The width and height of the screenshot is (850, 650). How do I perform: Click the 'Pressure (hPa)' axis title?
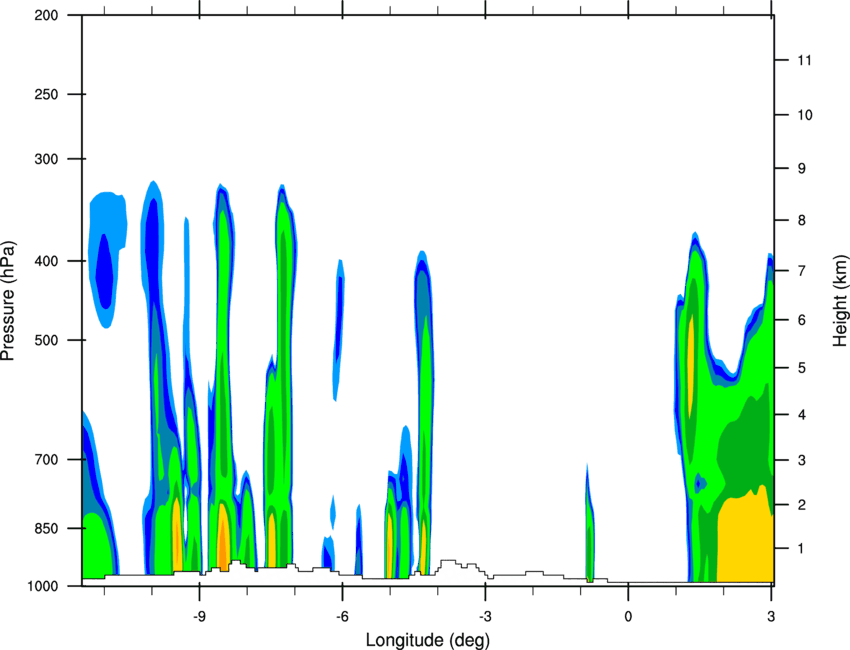(x=8, y=301)
